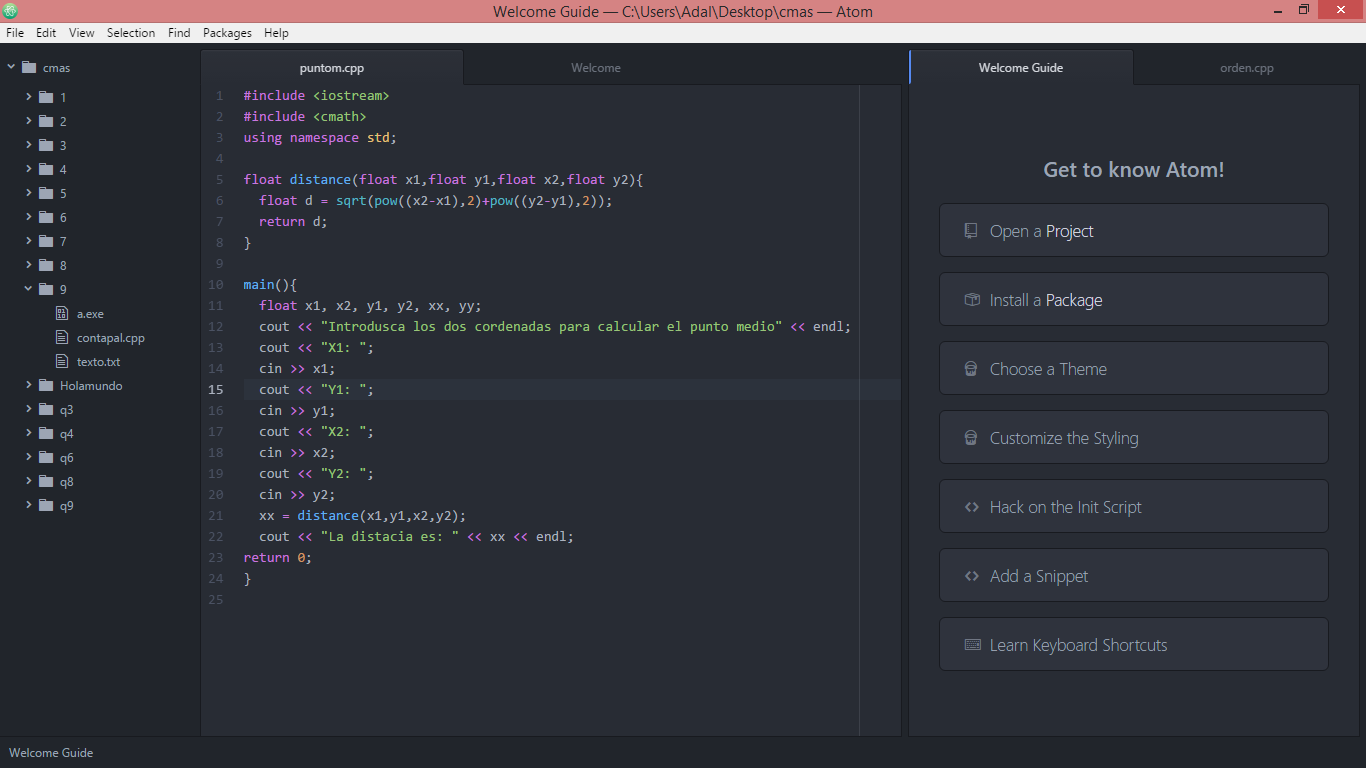The width and height of the screenshot is (1366, 768).
Task: Click the folder icon for folder 2
Action: [x=46, y=121]
